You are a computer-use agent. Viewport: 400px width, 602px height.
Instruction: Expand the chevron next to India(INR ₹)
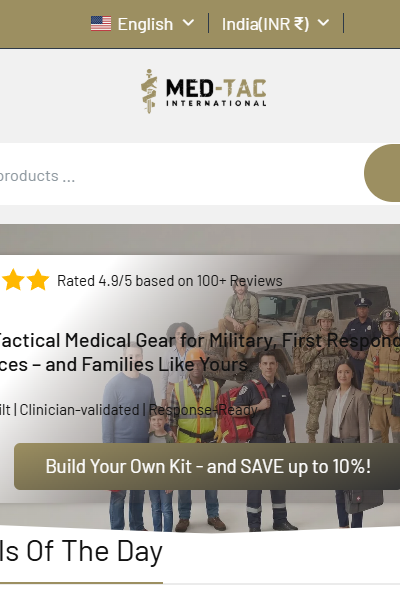click(324, 23)
